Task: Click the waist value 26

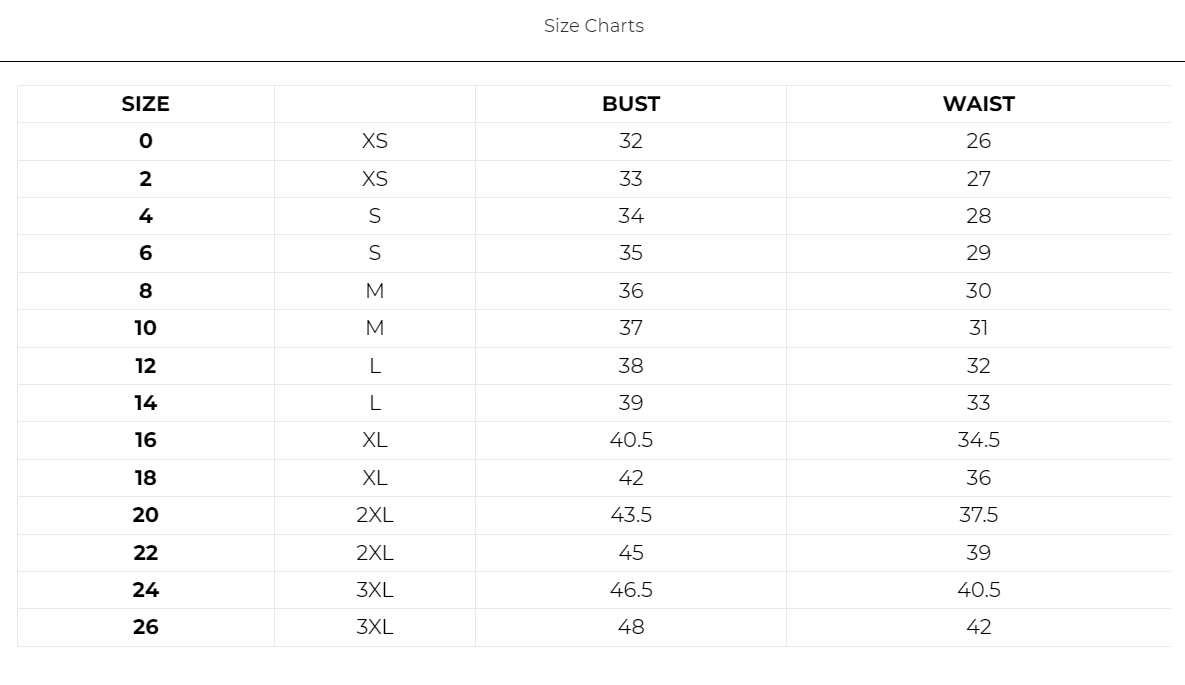Action: pos(979,141)
